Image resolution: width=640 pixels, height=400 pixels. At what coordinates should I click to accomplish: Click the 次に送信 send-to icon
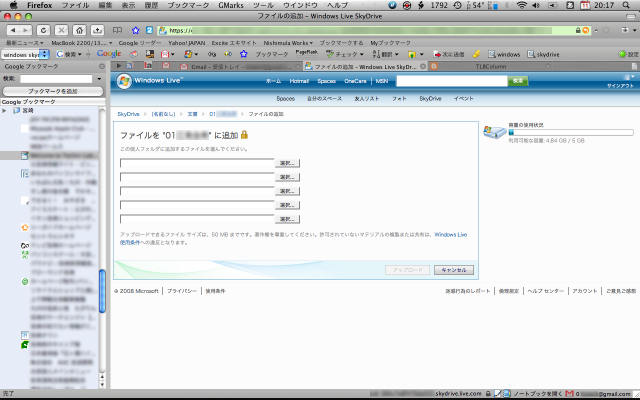449,54
